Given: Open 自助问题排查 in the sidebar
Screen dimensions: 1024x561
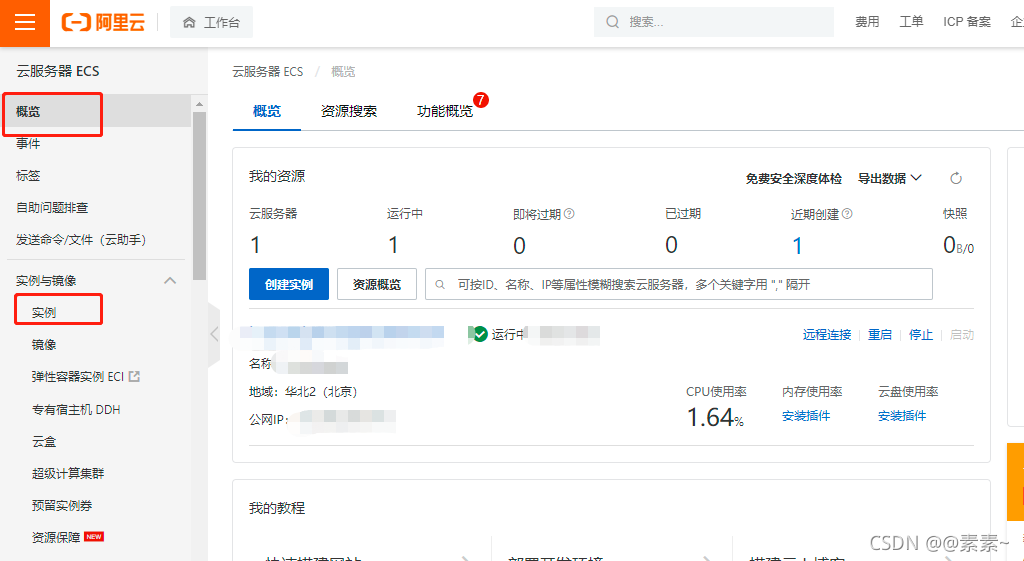Looking at the screenshot, I should click(x=52, y=208).
